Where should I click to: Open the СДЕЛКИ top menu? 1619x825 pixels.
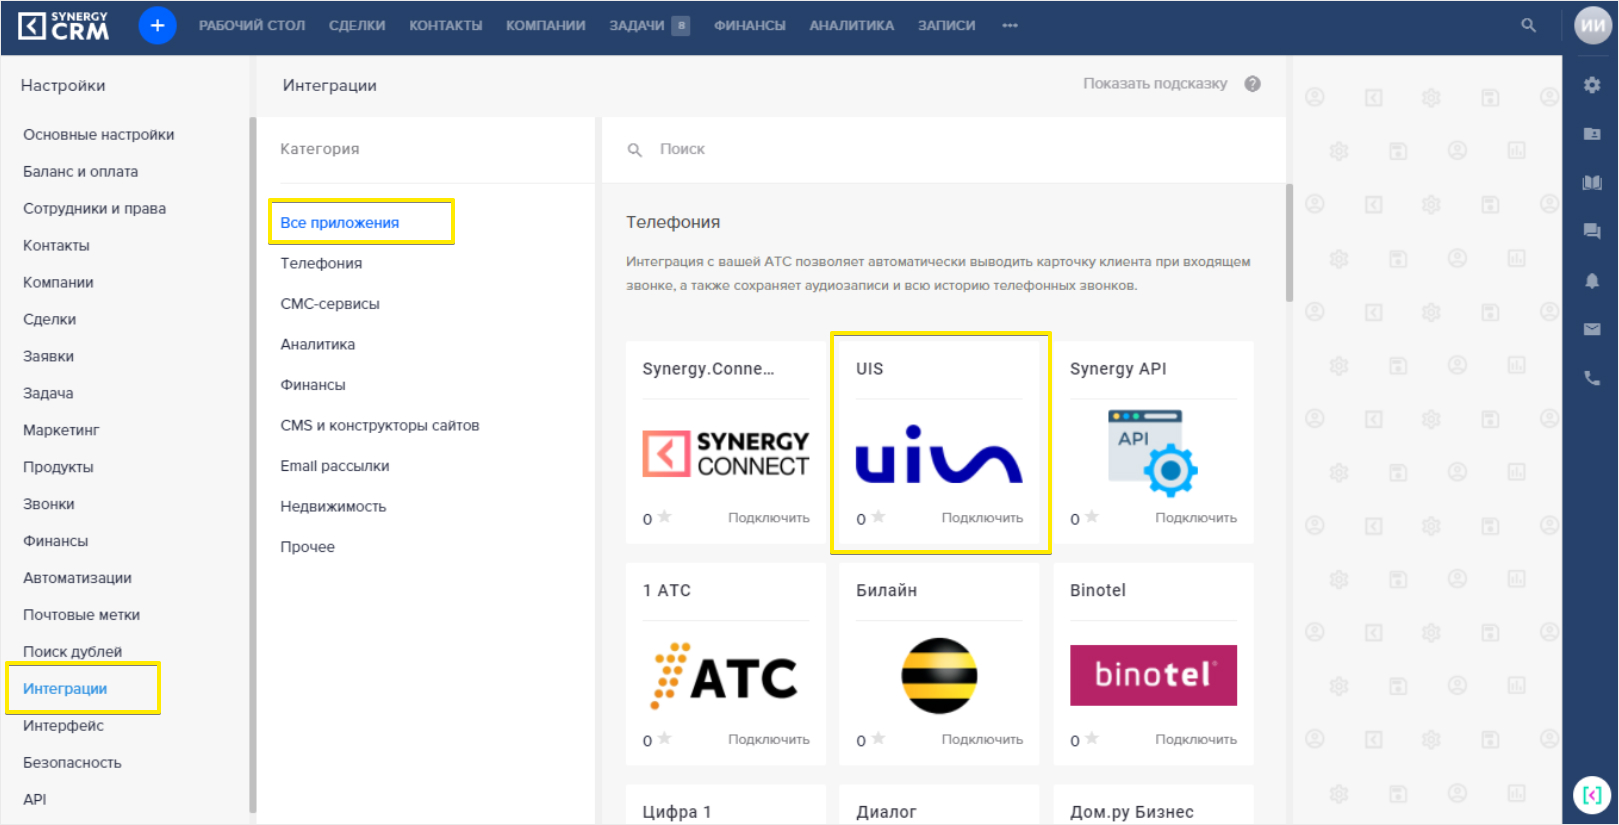tap(357, 26)
